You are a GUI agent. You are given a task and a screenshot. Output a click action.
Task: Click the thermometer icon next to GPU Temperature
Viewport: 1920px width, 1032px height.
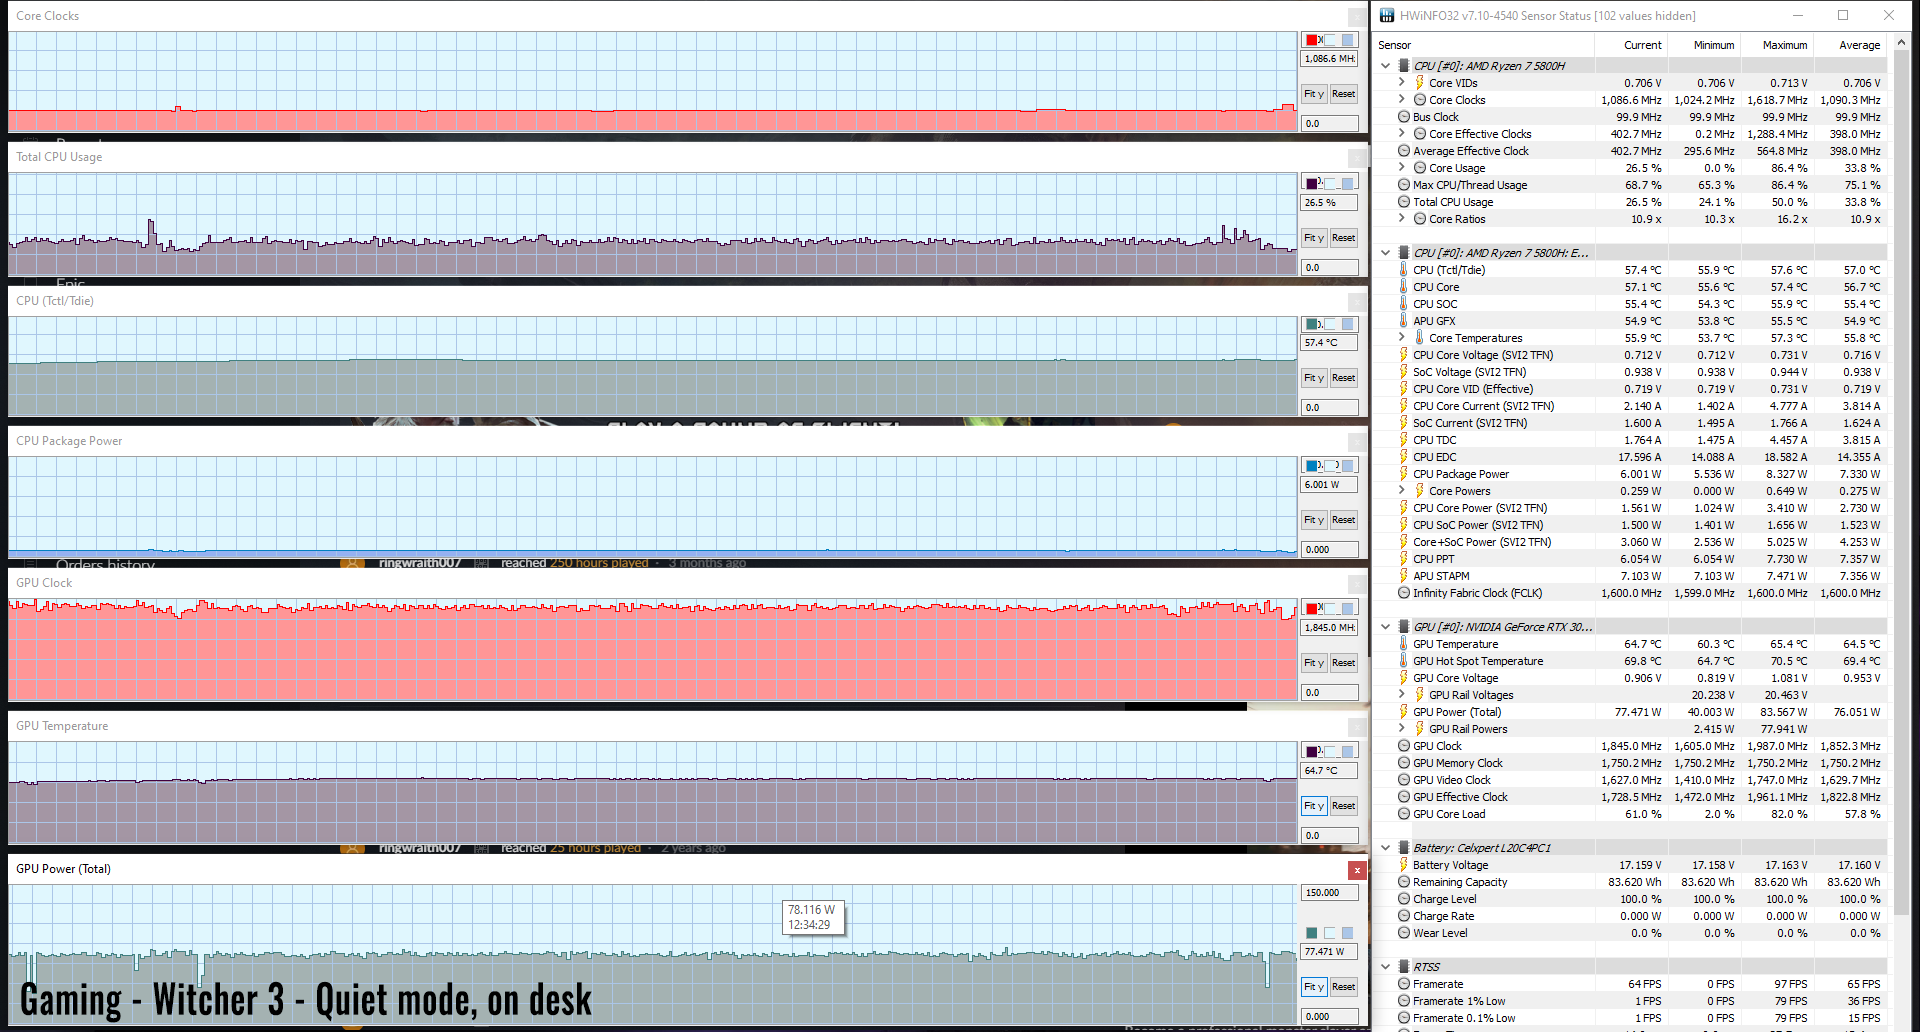click(x=1404, y=644)
